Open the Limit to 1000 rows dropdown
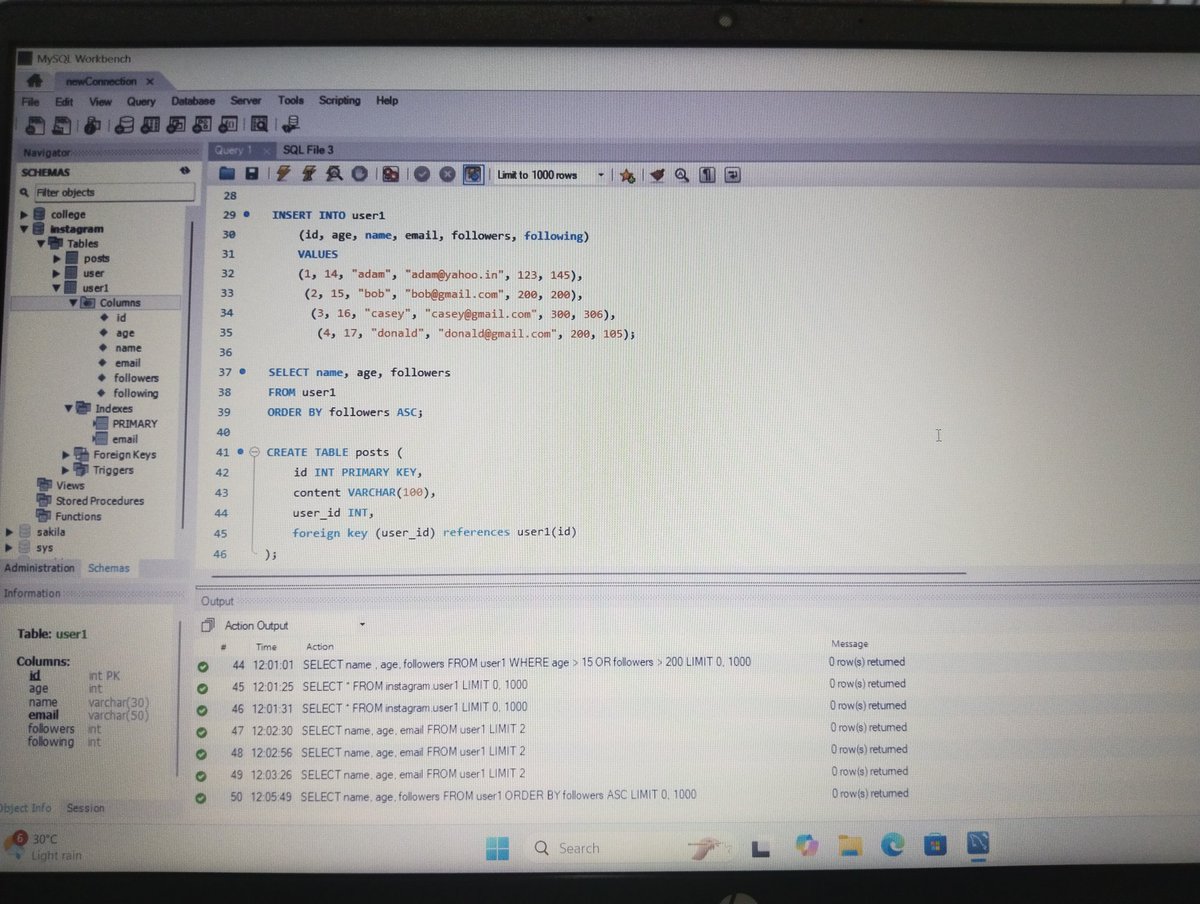Viewport: 1200px width, 904px height. (601, 175)
